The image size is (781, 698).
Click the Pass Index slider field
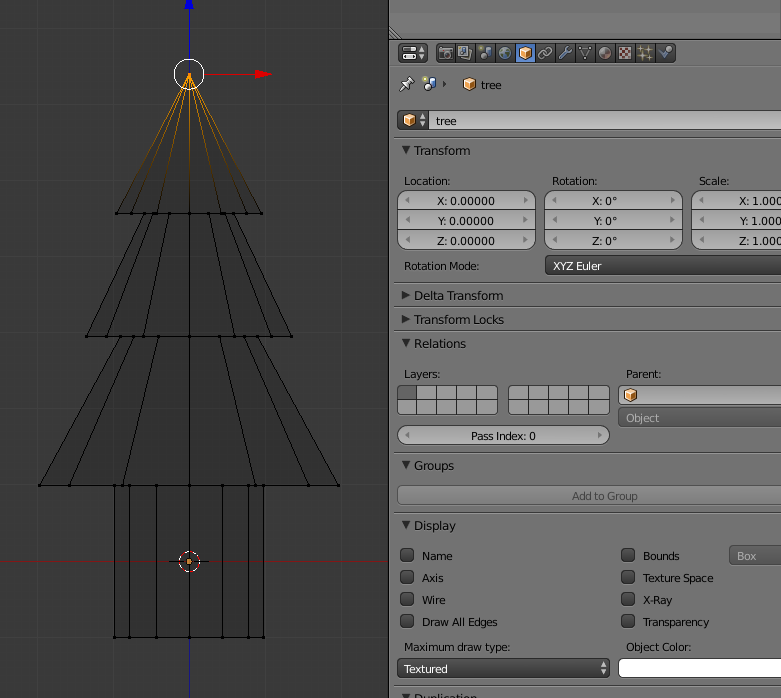pos(504,435)
